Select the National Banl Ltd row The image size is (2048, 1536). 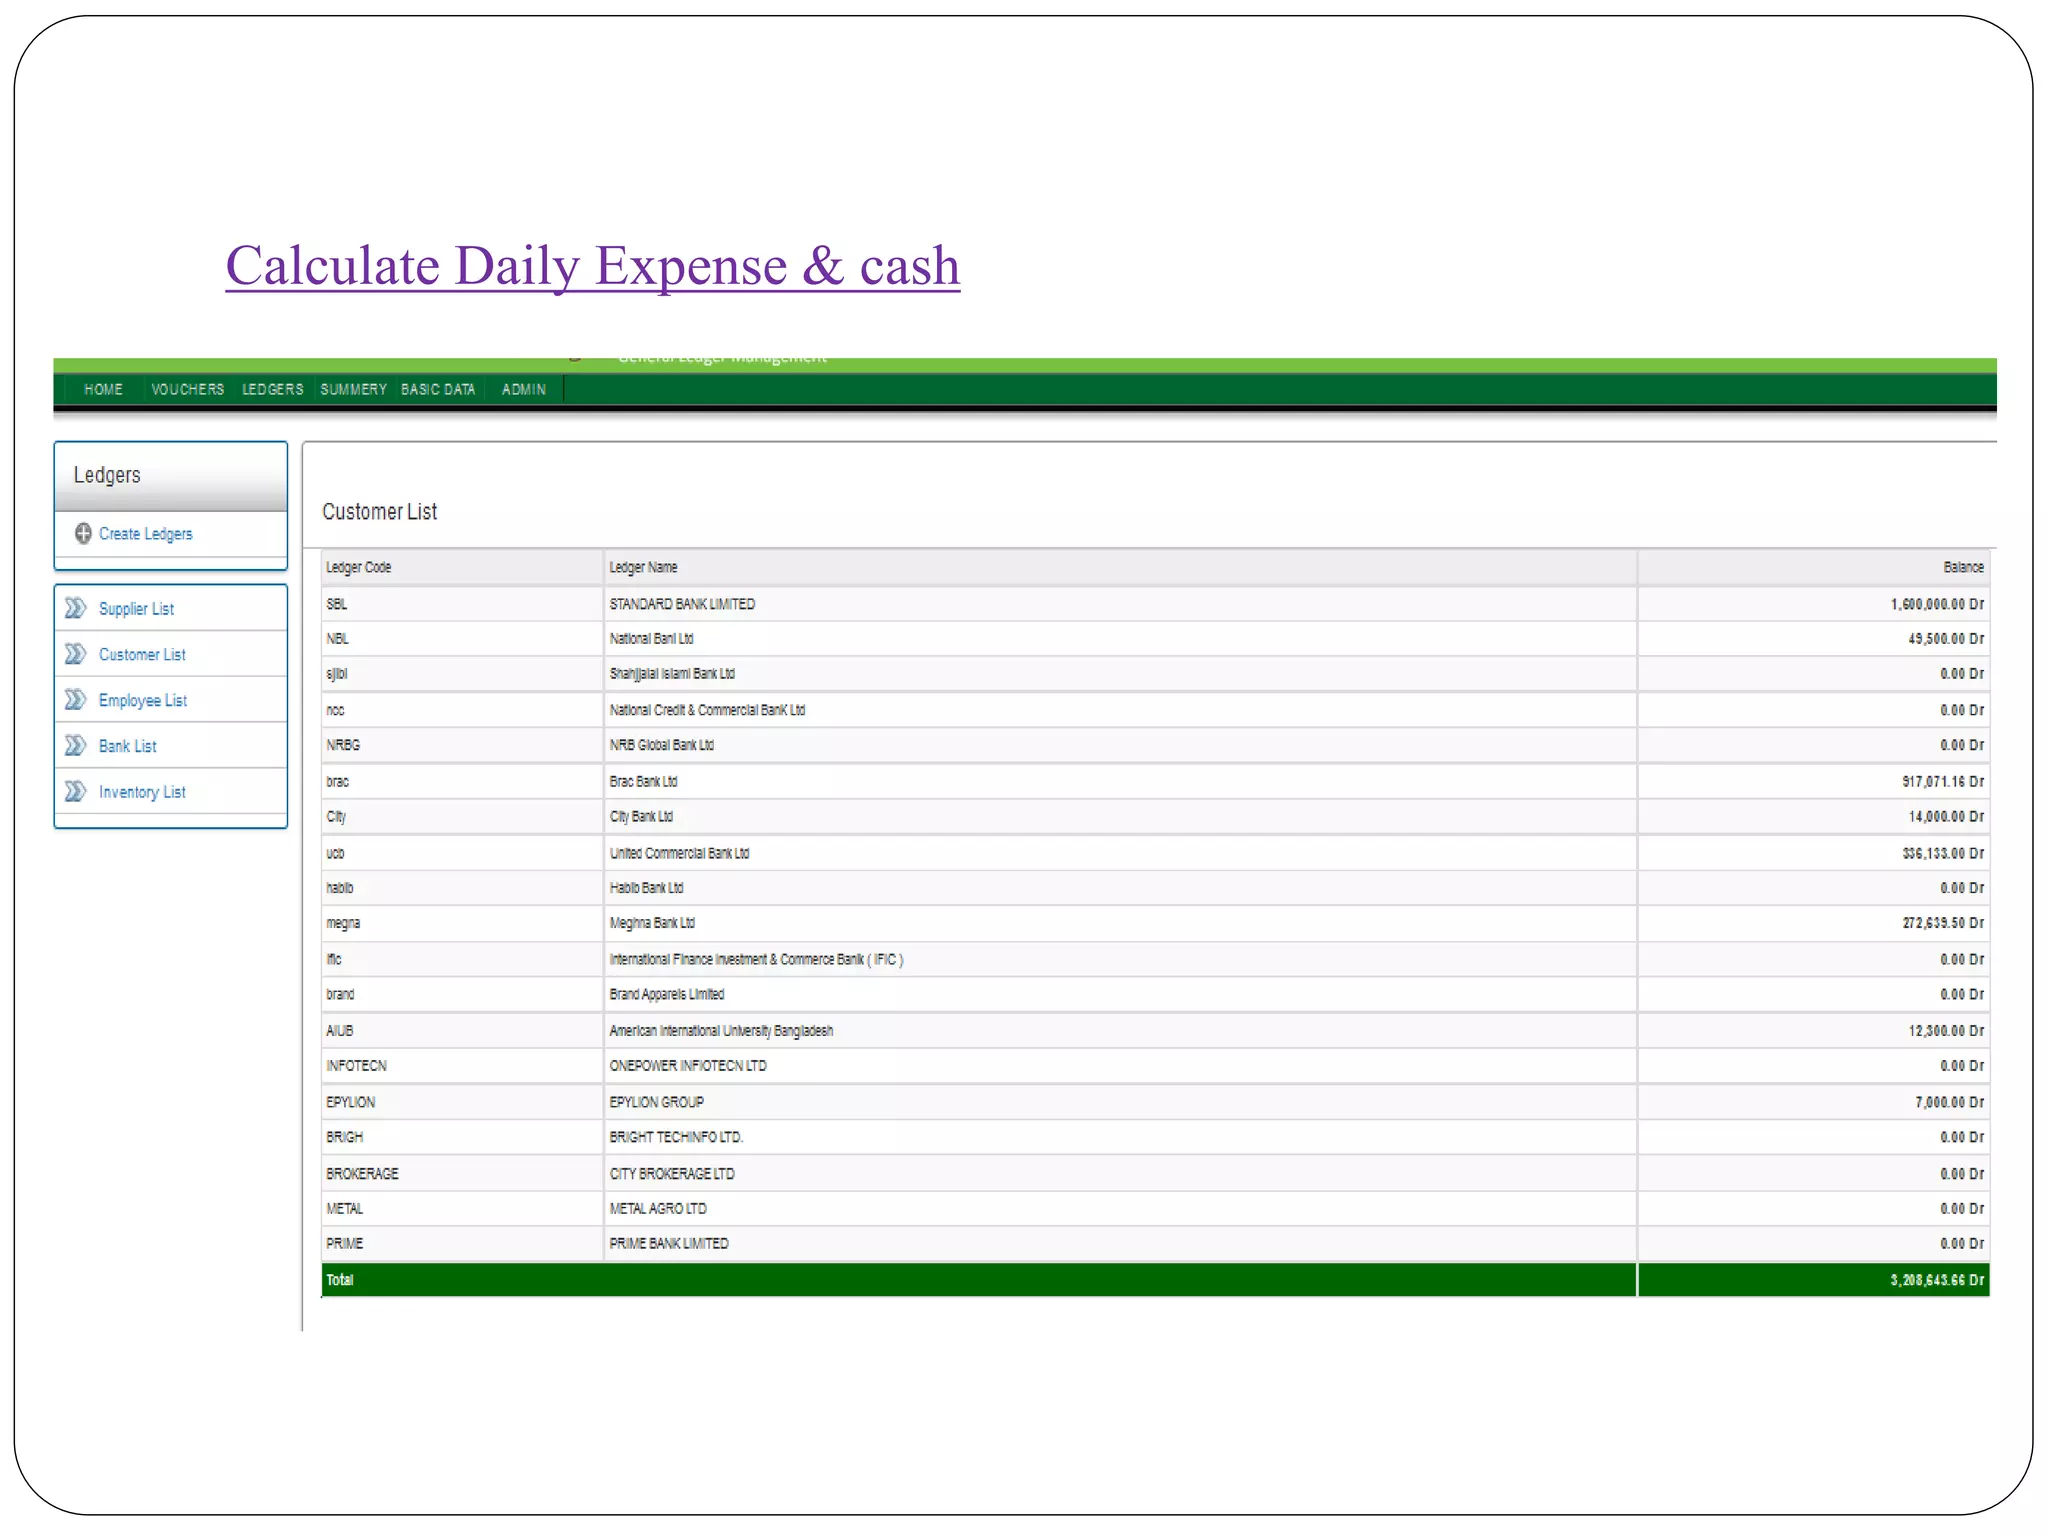[x=1155, y=639]
